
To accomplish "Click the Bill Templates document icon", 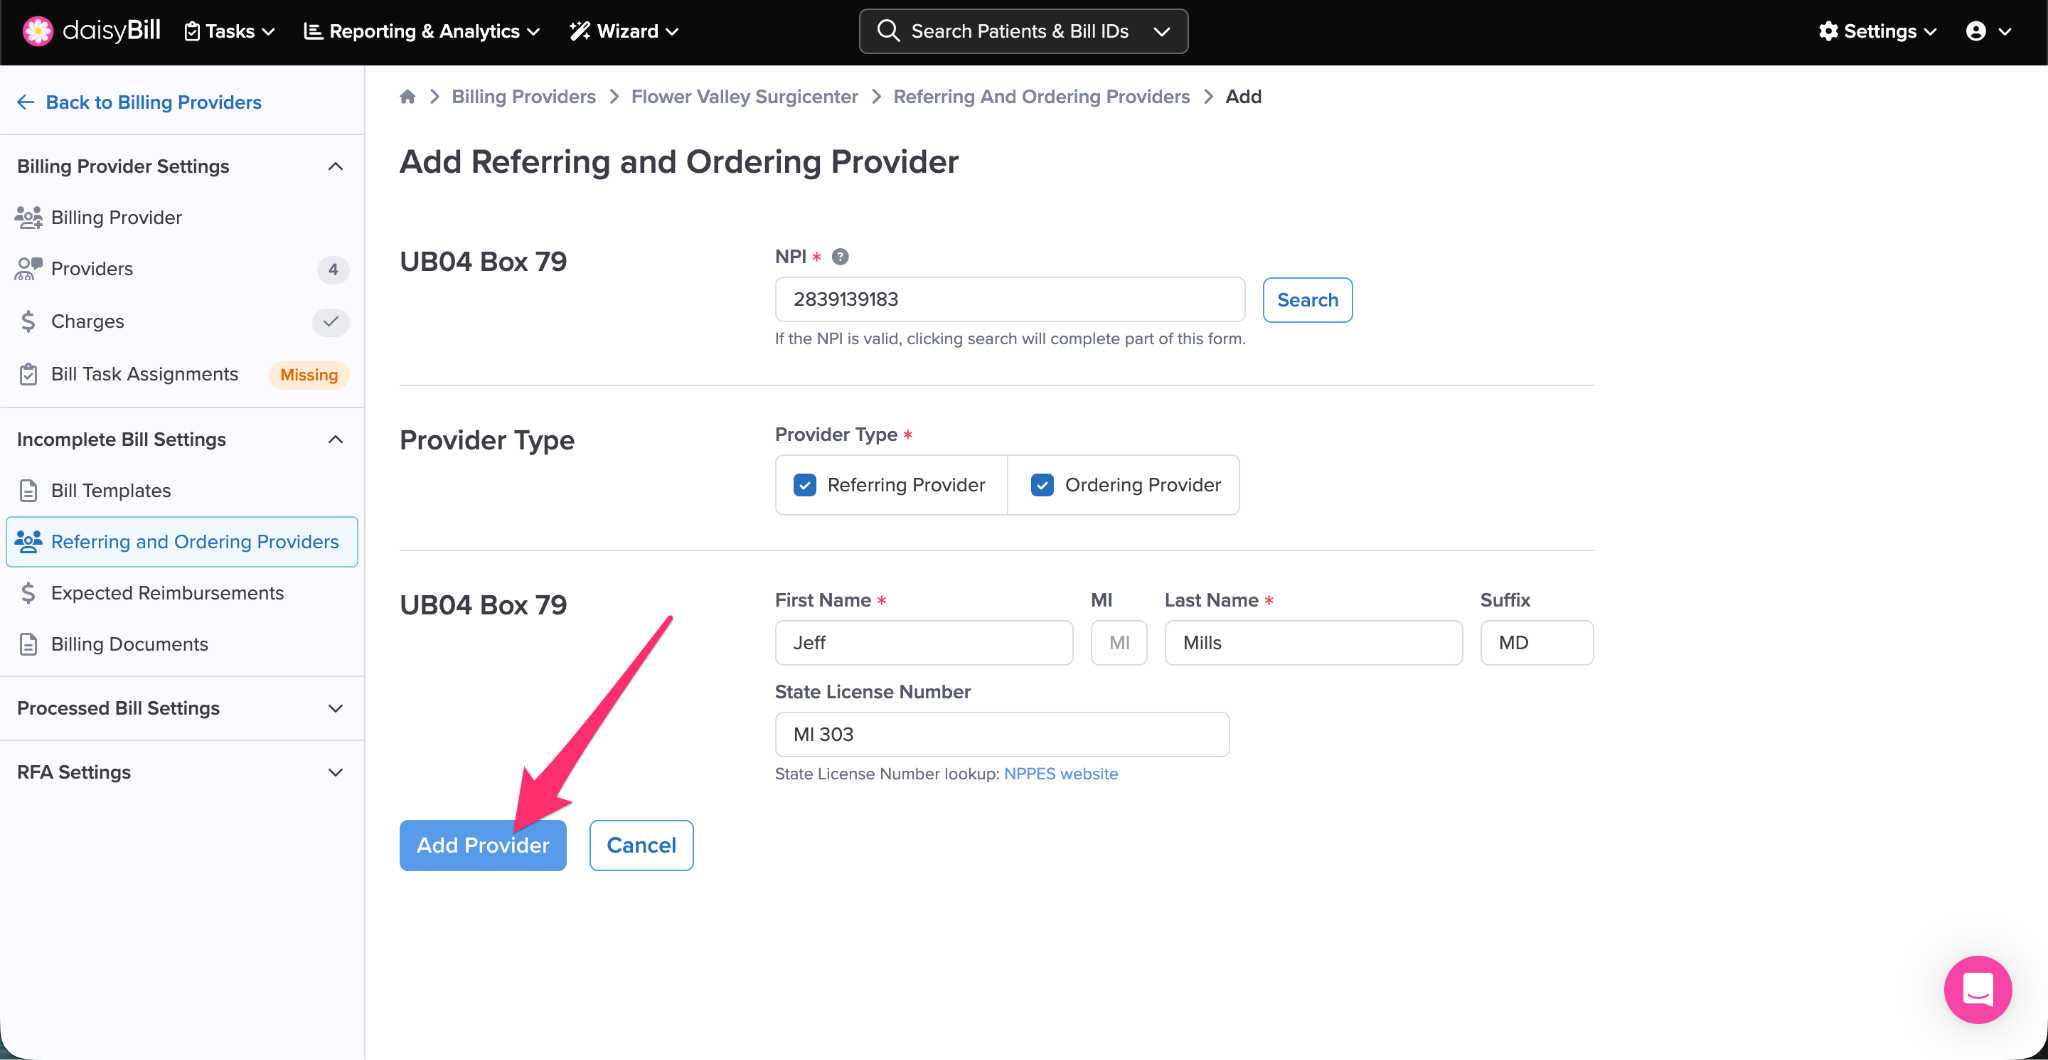I will pyautogui.click(x=29, y=491).
